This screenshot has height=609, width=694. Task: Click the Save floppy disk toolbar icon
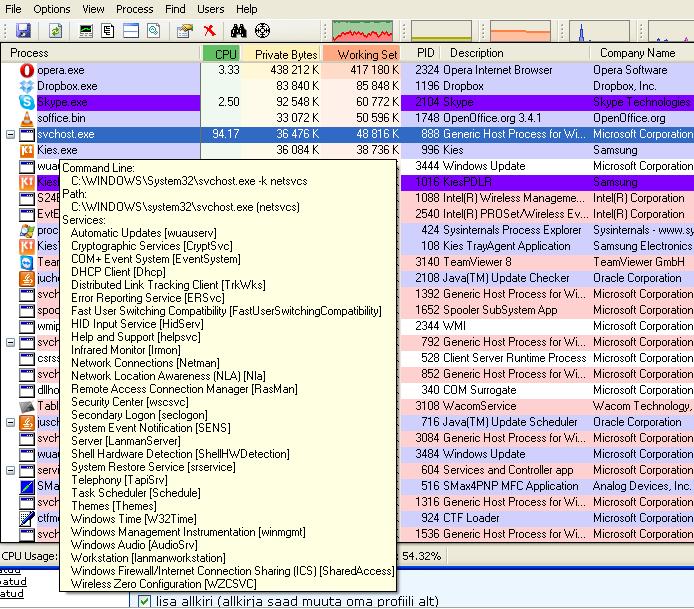click(x=23, y=31)
